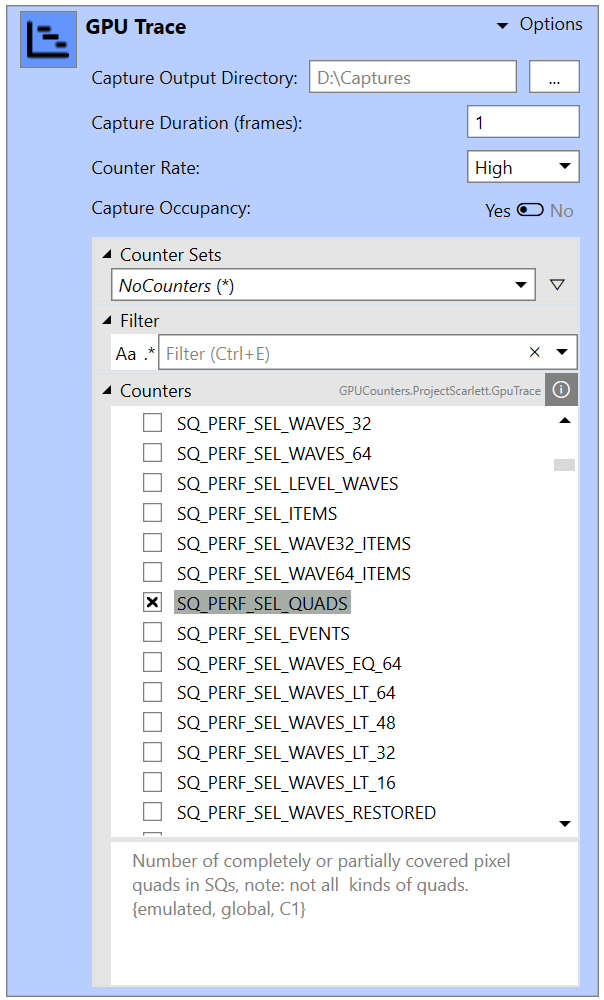This screenshot has height=1000, width=604.
Task: Click the Yes label of Capture Occupancy
Action: pos(497,210)
